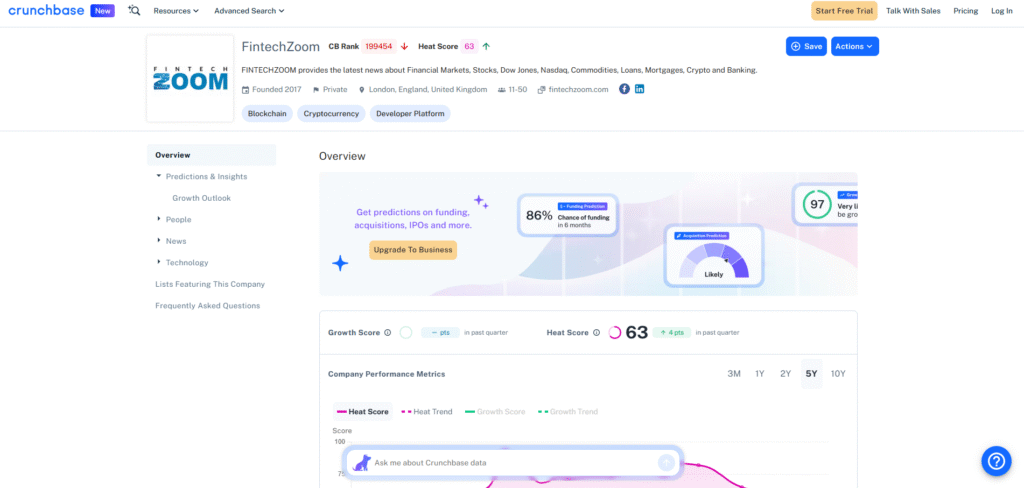
Task: Click the 86% funding prediction card
Action: [x=568, y=215]
